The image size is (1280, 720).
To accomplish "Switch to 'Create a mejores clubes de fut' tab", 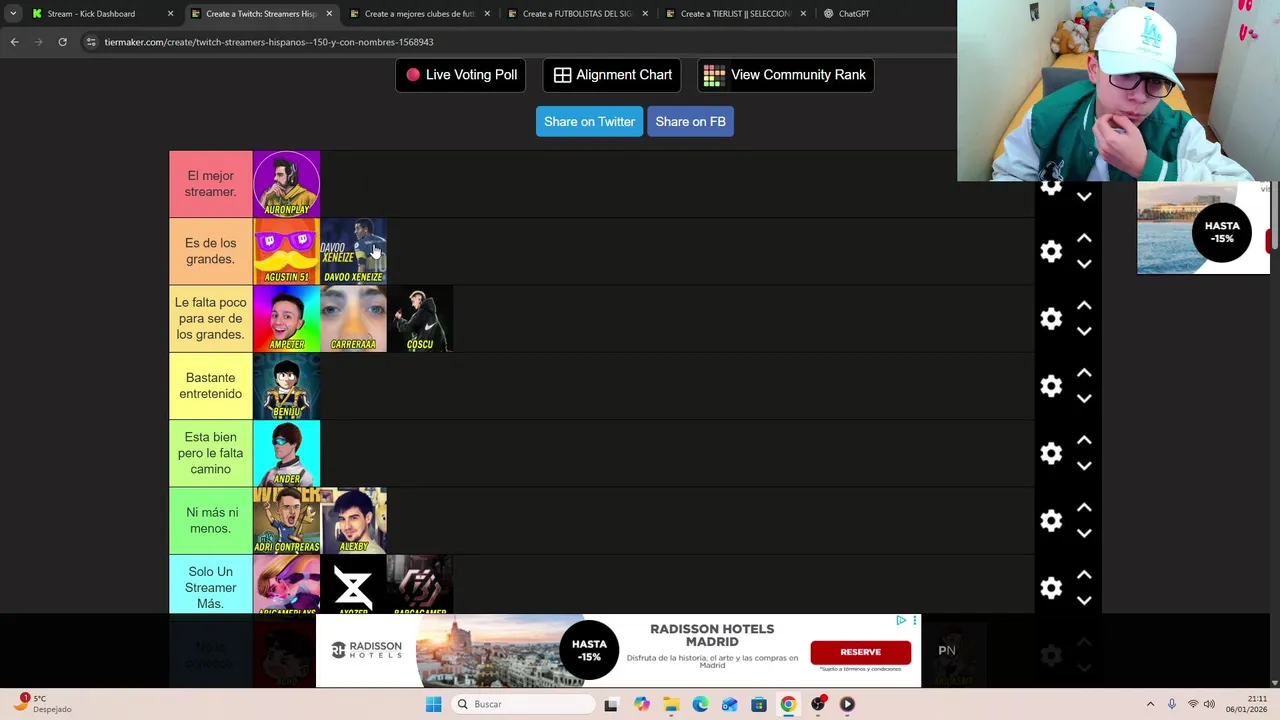I will coord(419,14).
